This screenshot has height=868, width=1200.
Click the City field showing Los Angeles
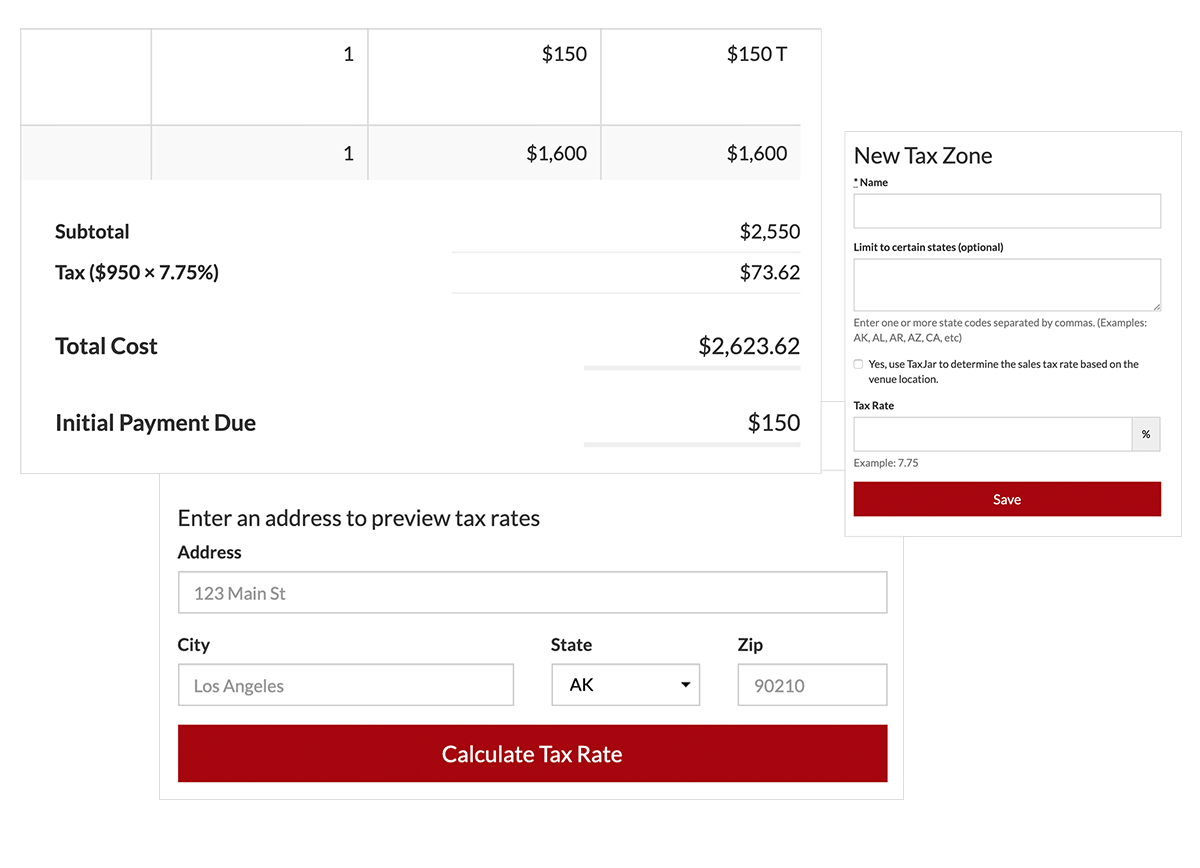tap(346, 685)
